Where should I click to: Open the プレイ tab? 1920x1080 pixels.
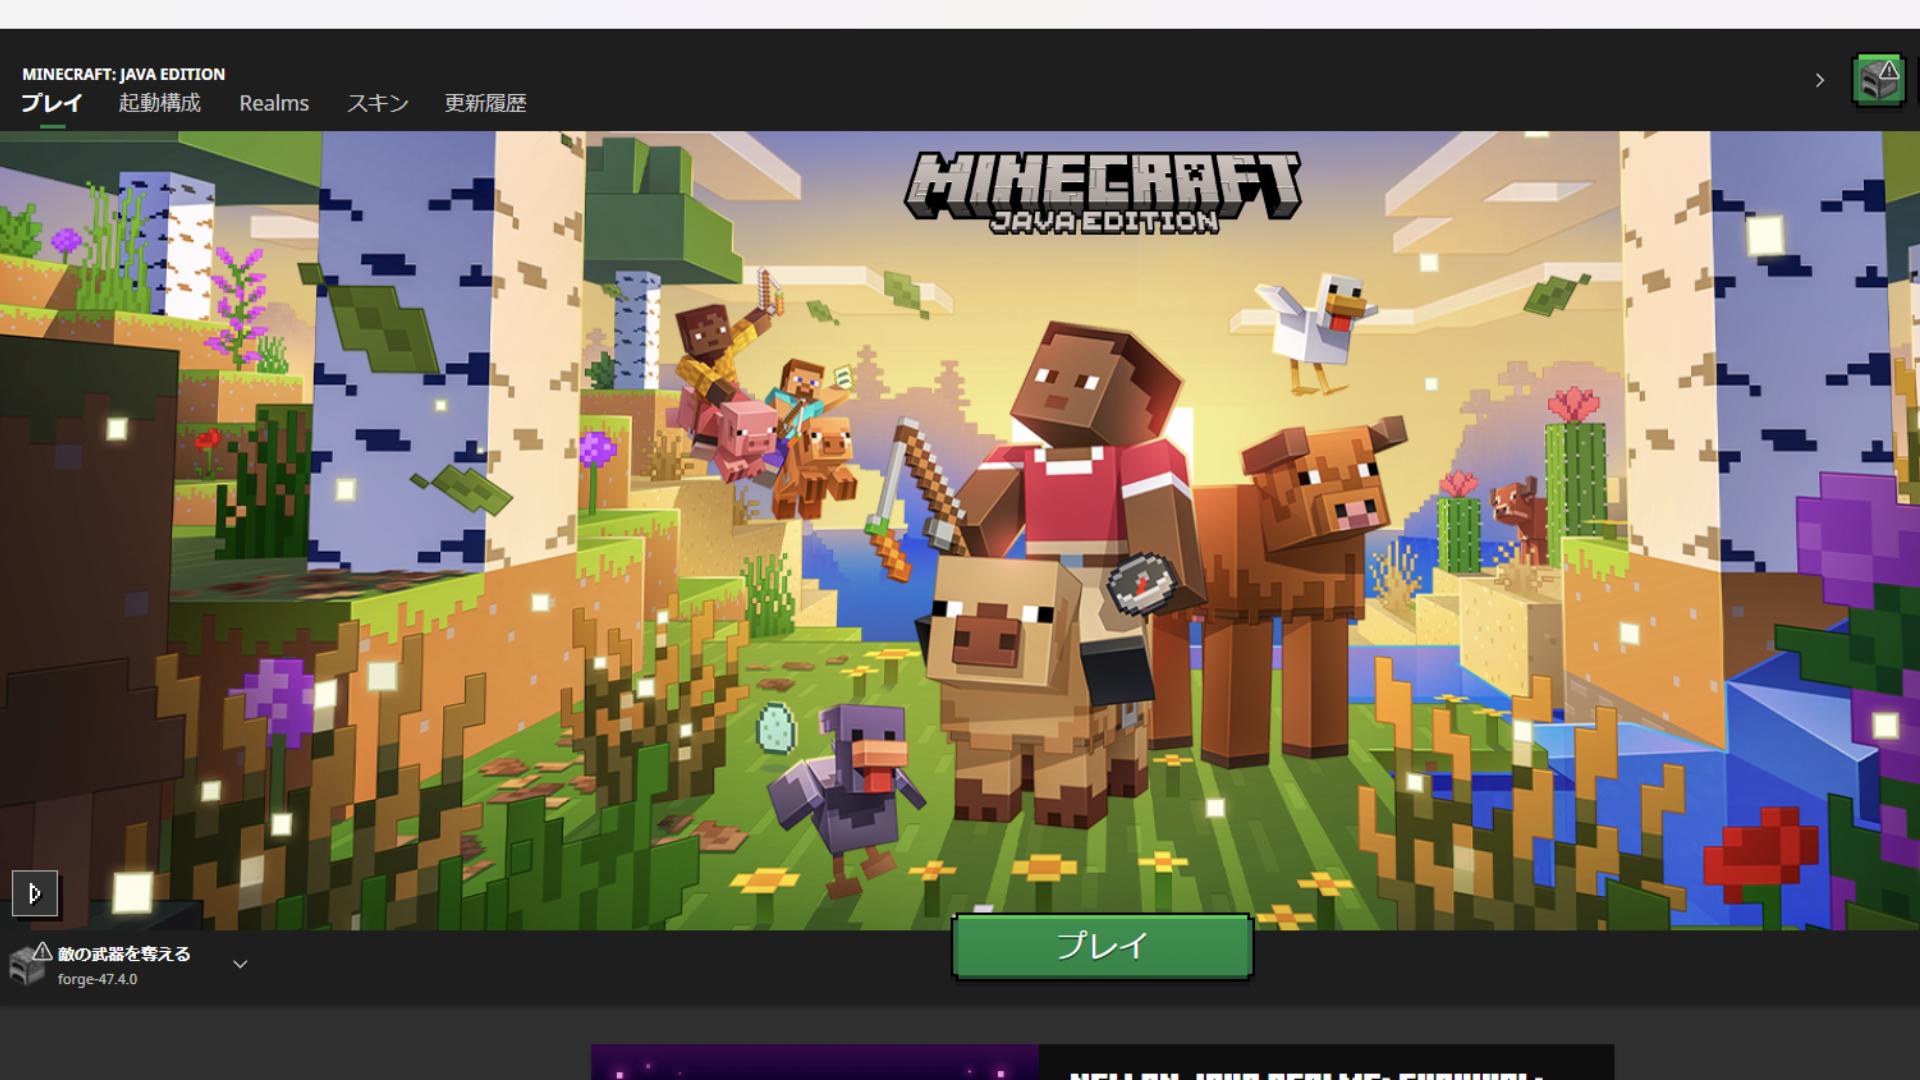coord(52,103)
